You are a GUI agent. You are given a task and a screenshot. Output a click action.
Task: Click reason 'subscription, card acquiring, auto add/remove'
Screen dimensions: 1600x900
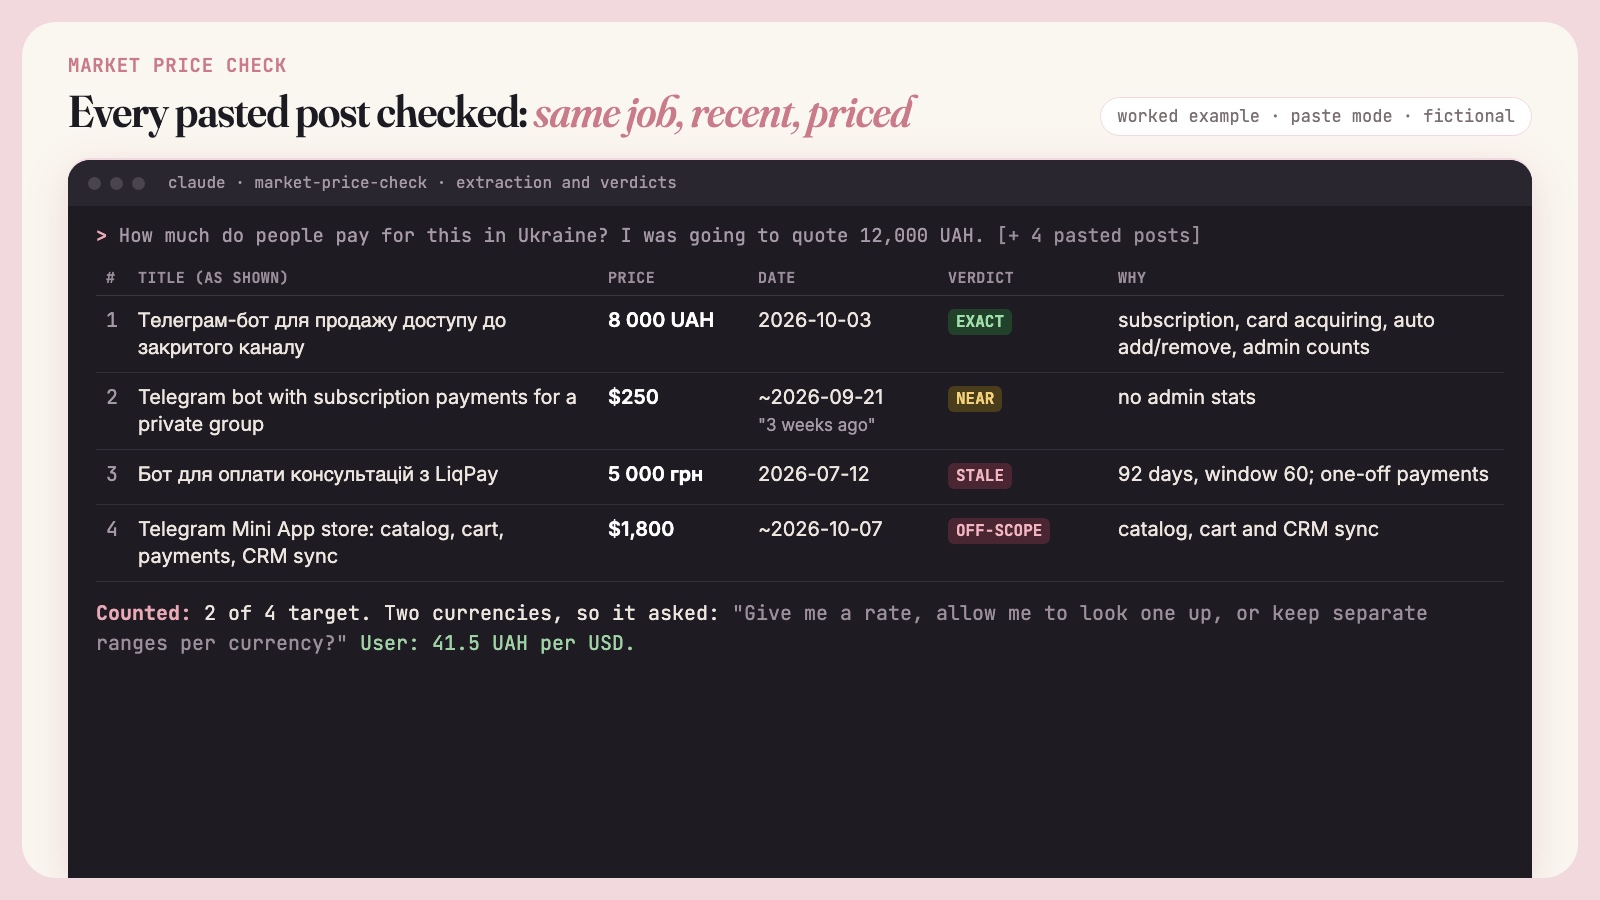click(x=1276, y=334)
